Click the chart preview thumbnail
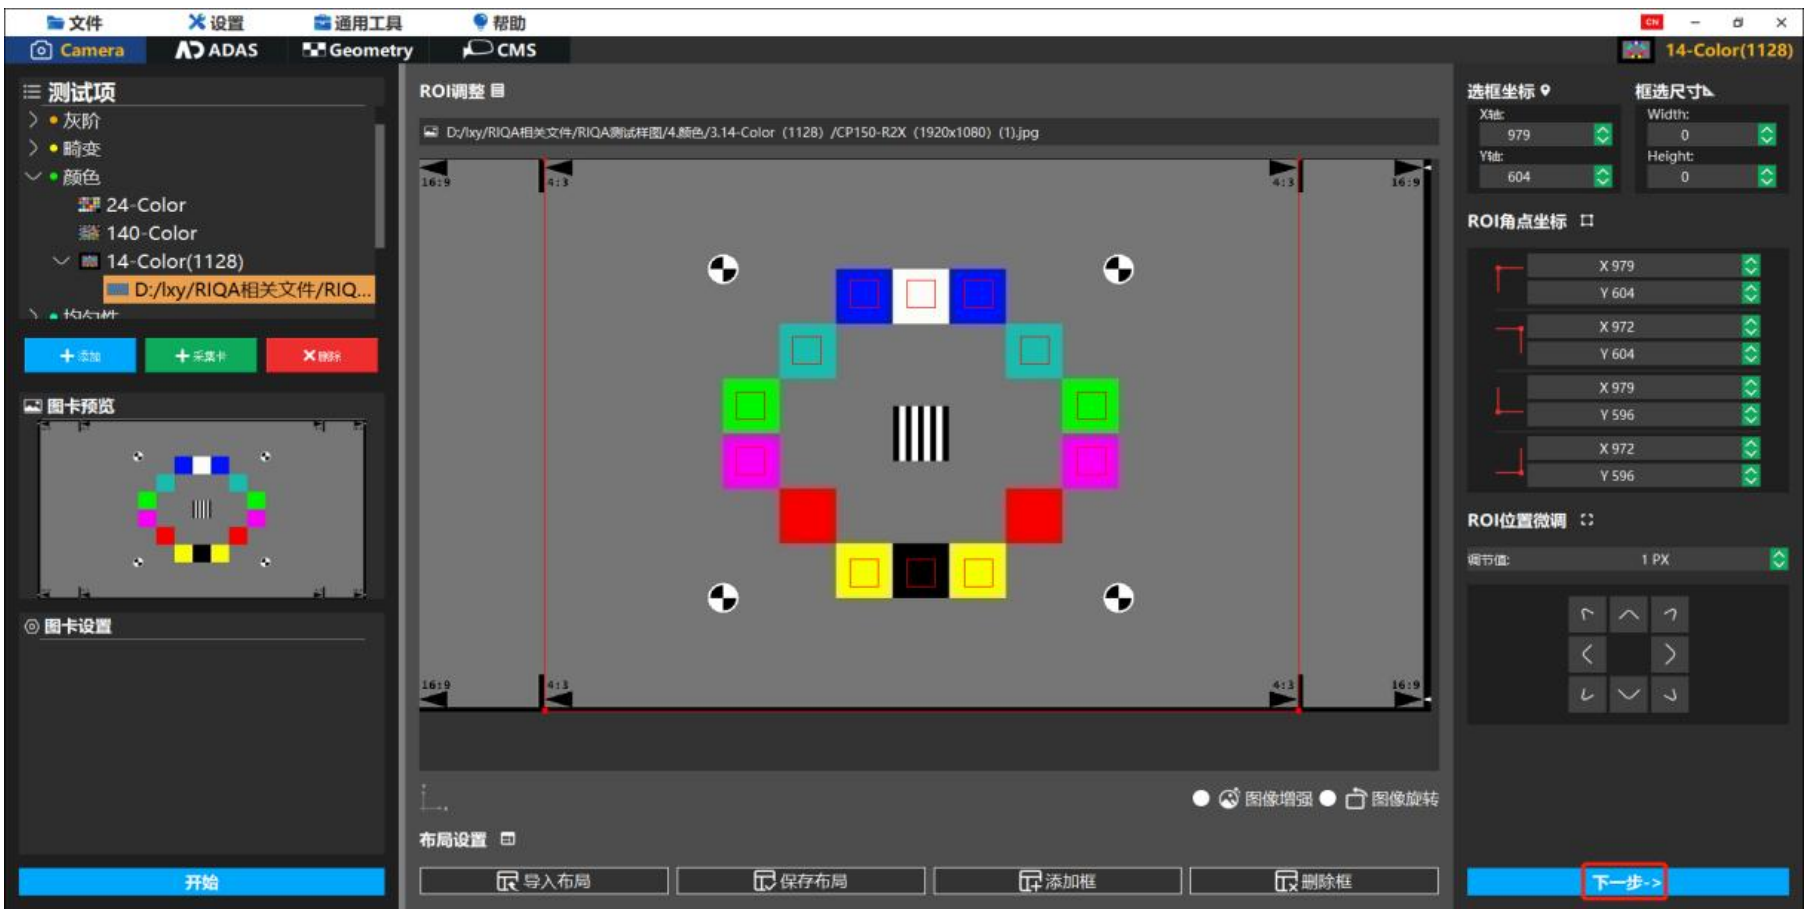Viewport: 1809px width, 910px height. (x=201, y=509)
